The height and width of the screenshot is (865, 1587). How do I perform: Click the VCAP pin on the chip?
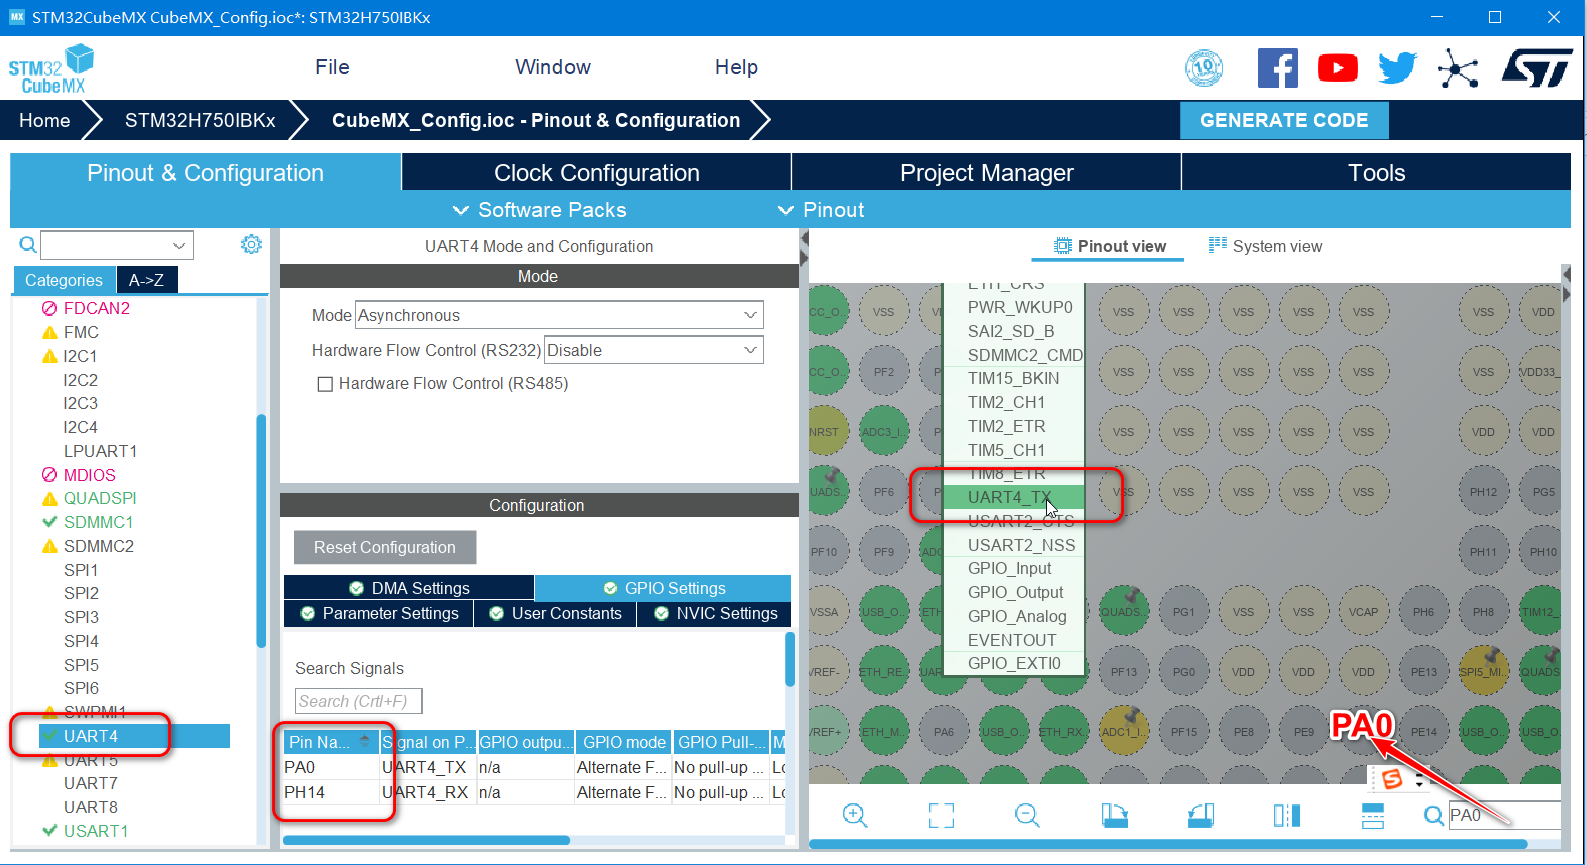coord(1363,612)
